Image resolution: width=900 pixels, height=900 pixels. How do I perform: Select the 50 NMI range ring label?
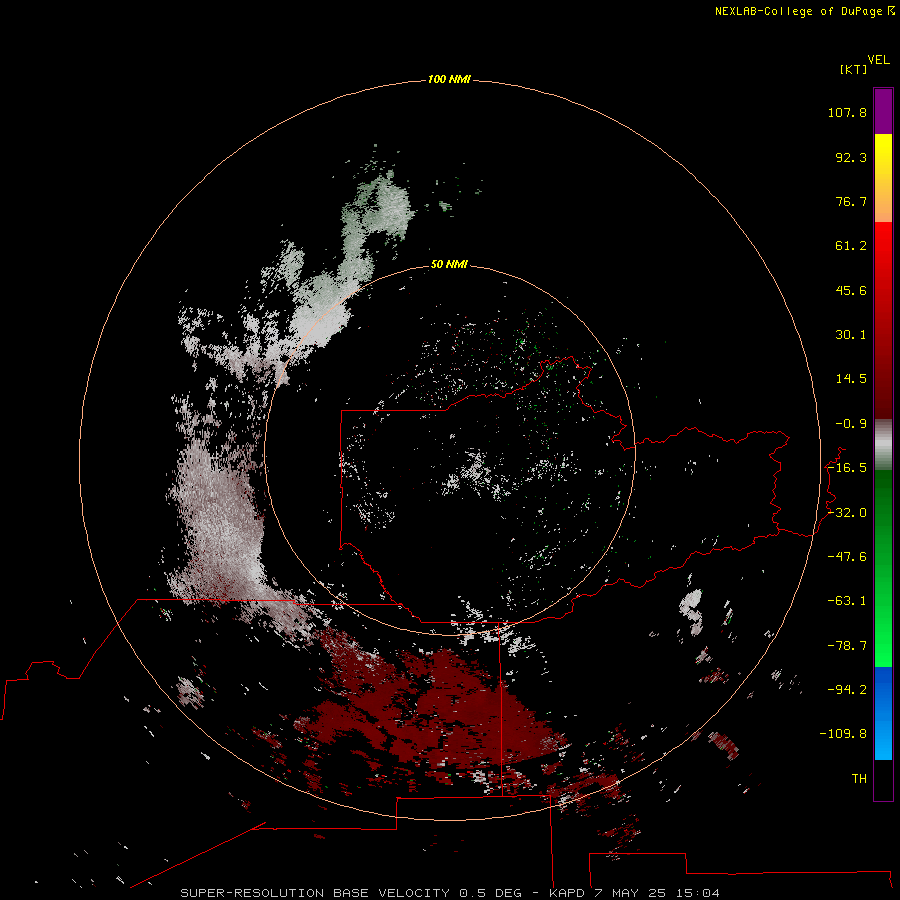(x=449, y=264)
